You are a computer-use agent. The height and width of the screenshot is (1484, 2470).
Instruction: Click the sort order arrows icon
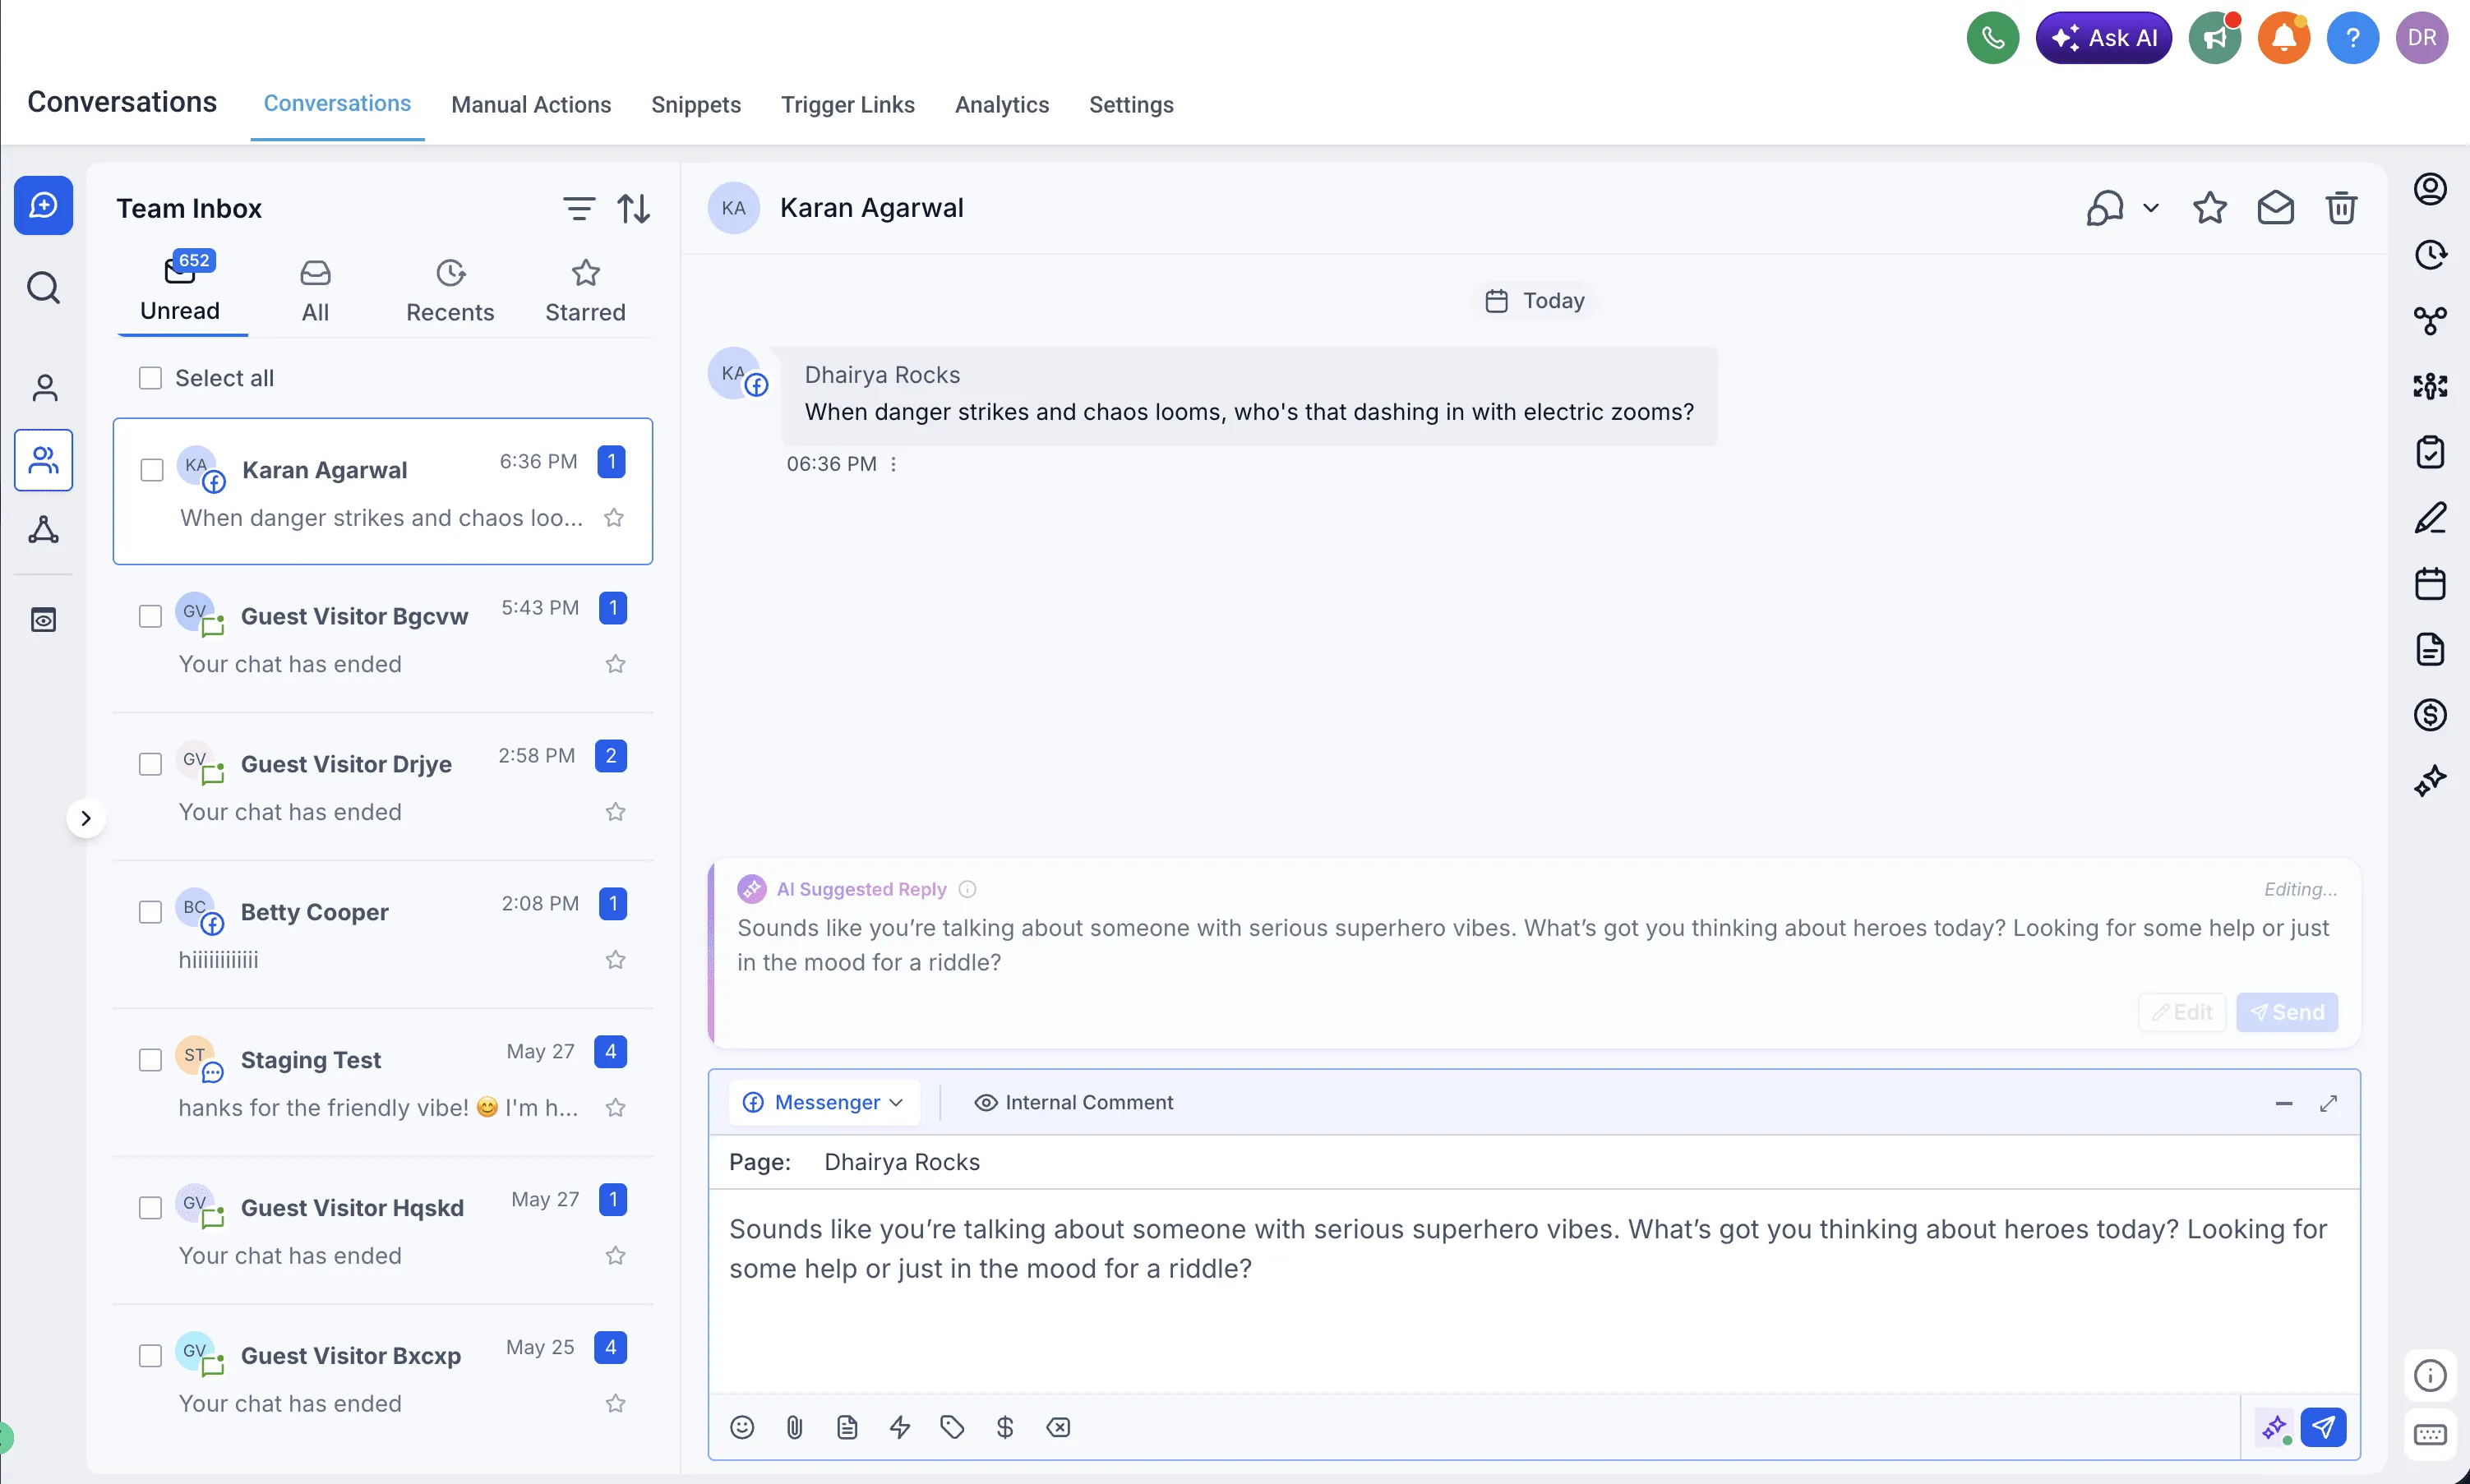pyautogui.click(x=634, y=208)
